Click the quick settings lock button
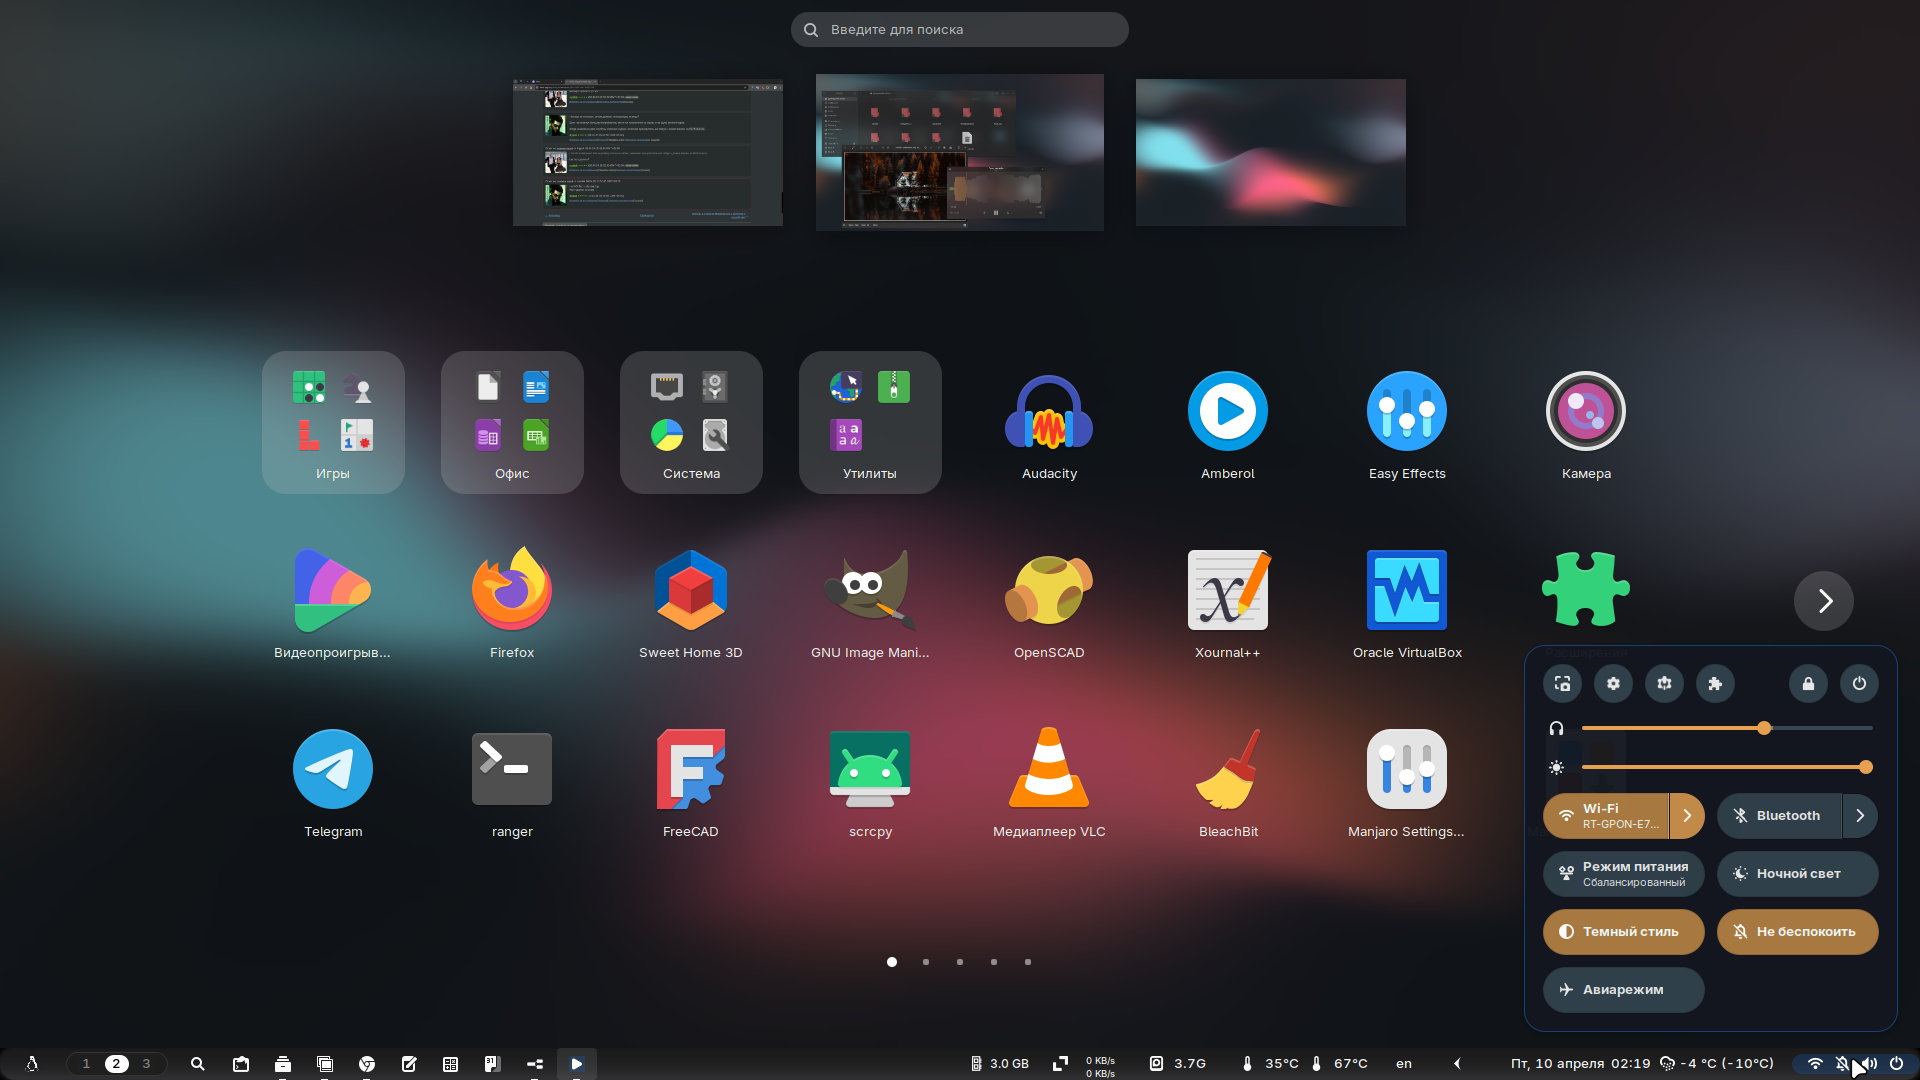 point(1808,684)
